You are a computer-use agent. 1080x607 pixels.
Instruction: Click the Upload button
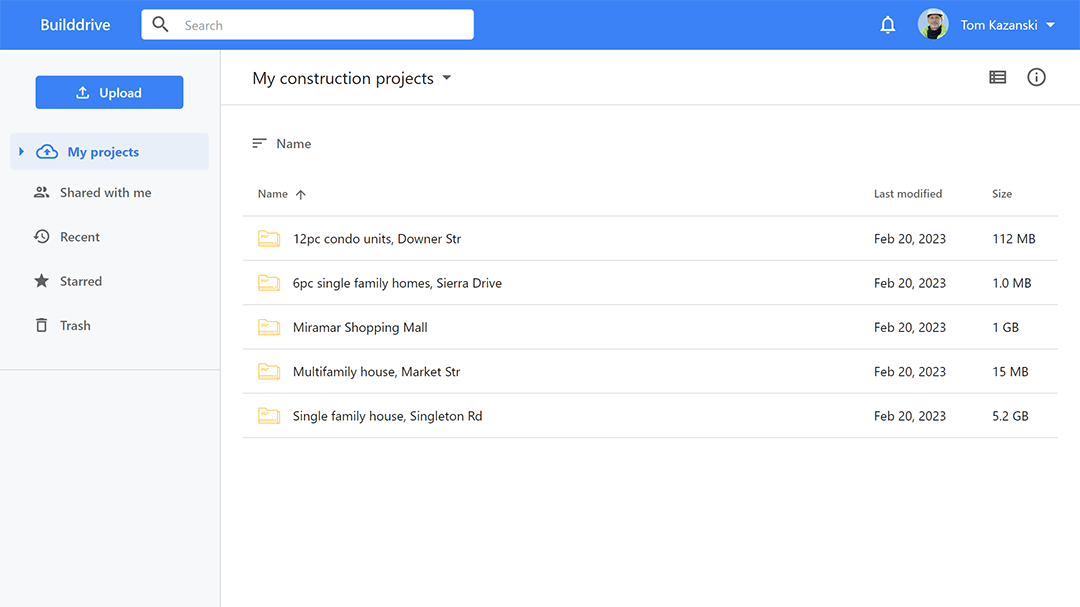tap(110, 92)
